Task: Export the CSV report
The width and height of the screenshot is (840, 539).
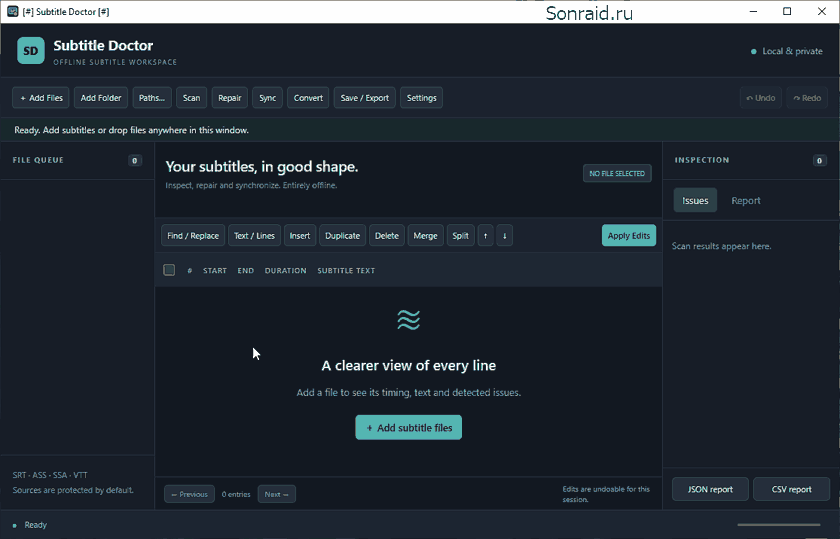Action: pos(791,489)
